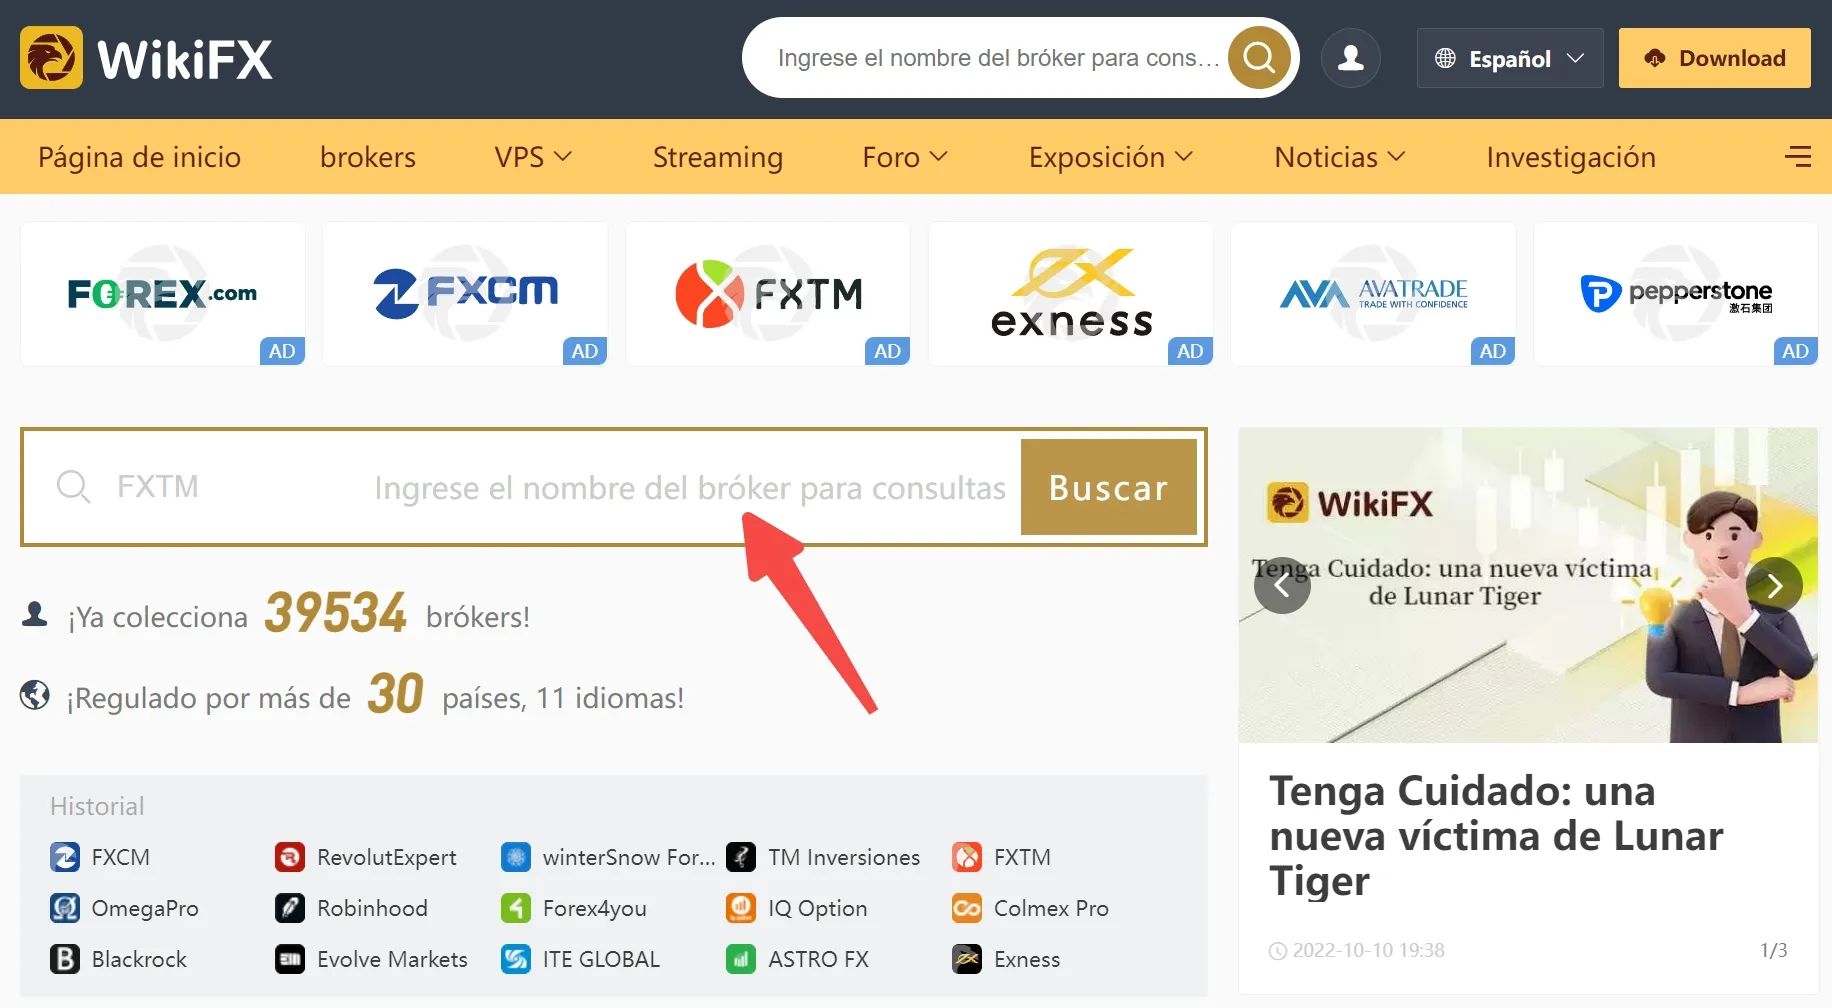The width and height of the screenshot is (1832, 1008).
Task: Go to next banner slide arrow
Action: [1775, 585]
